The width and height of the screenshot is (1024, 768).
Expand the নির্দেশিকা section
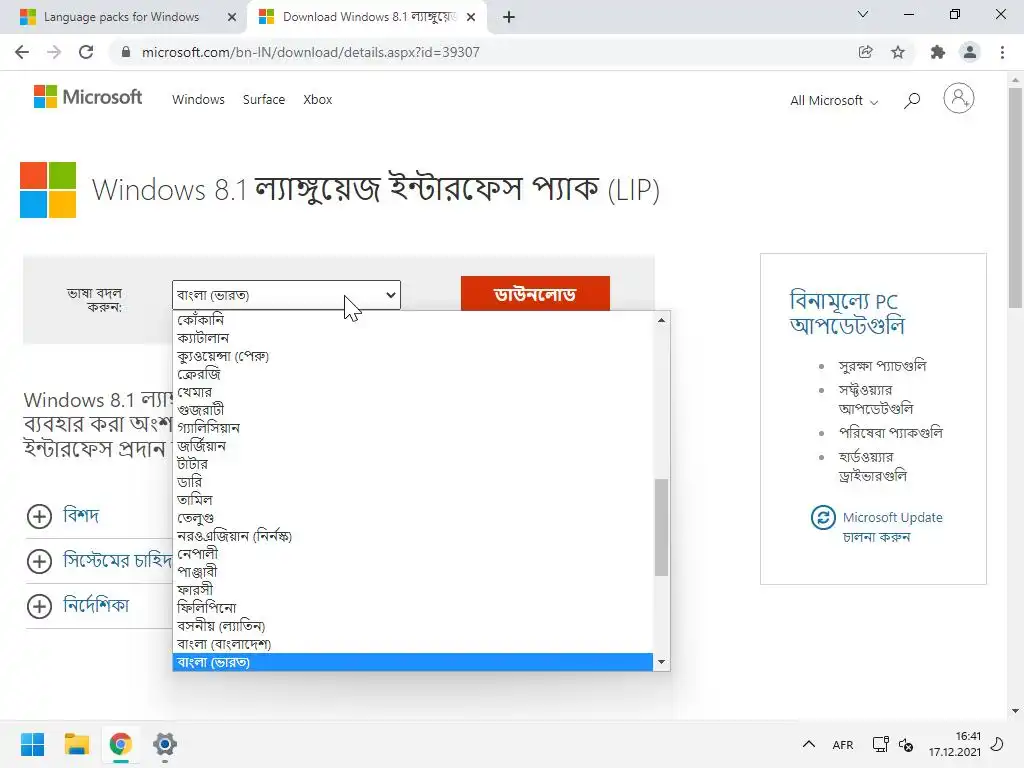tap(78, 605)
